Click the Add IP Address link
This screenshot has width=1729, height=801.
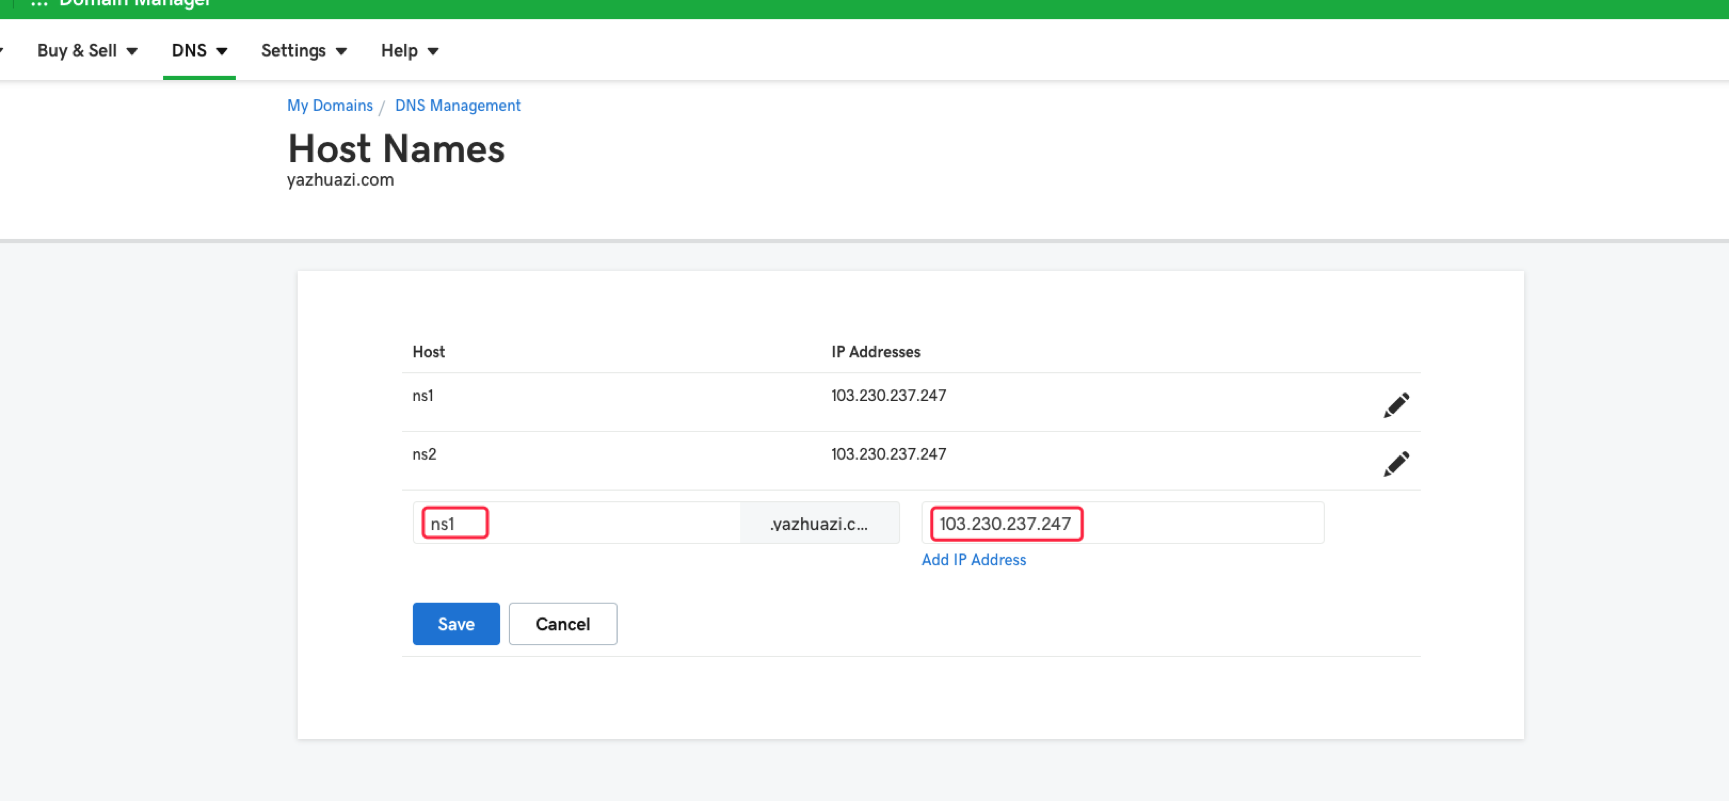(x=973, y=560)
